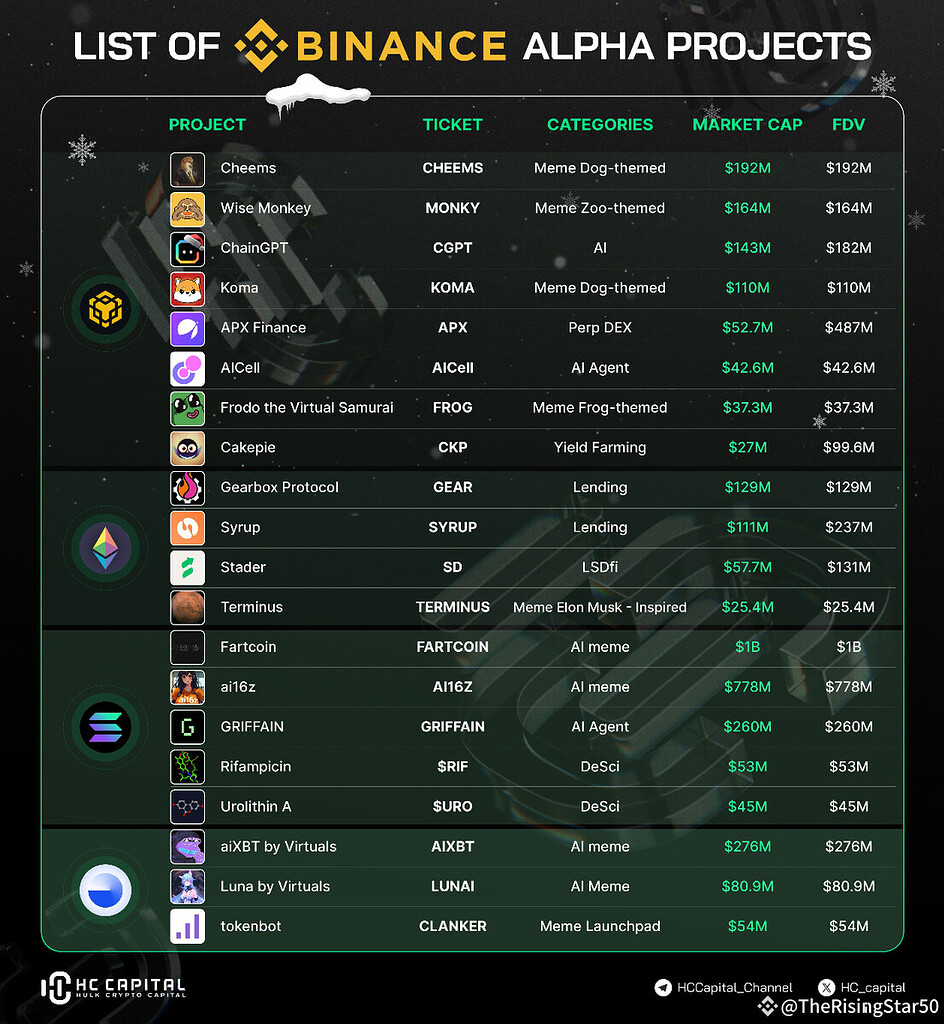Click the Gearbox Protocol gear icon
944x1024 pixels.
tap(187, 488)
